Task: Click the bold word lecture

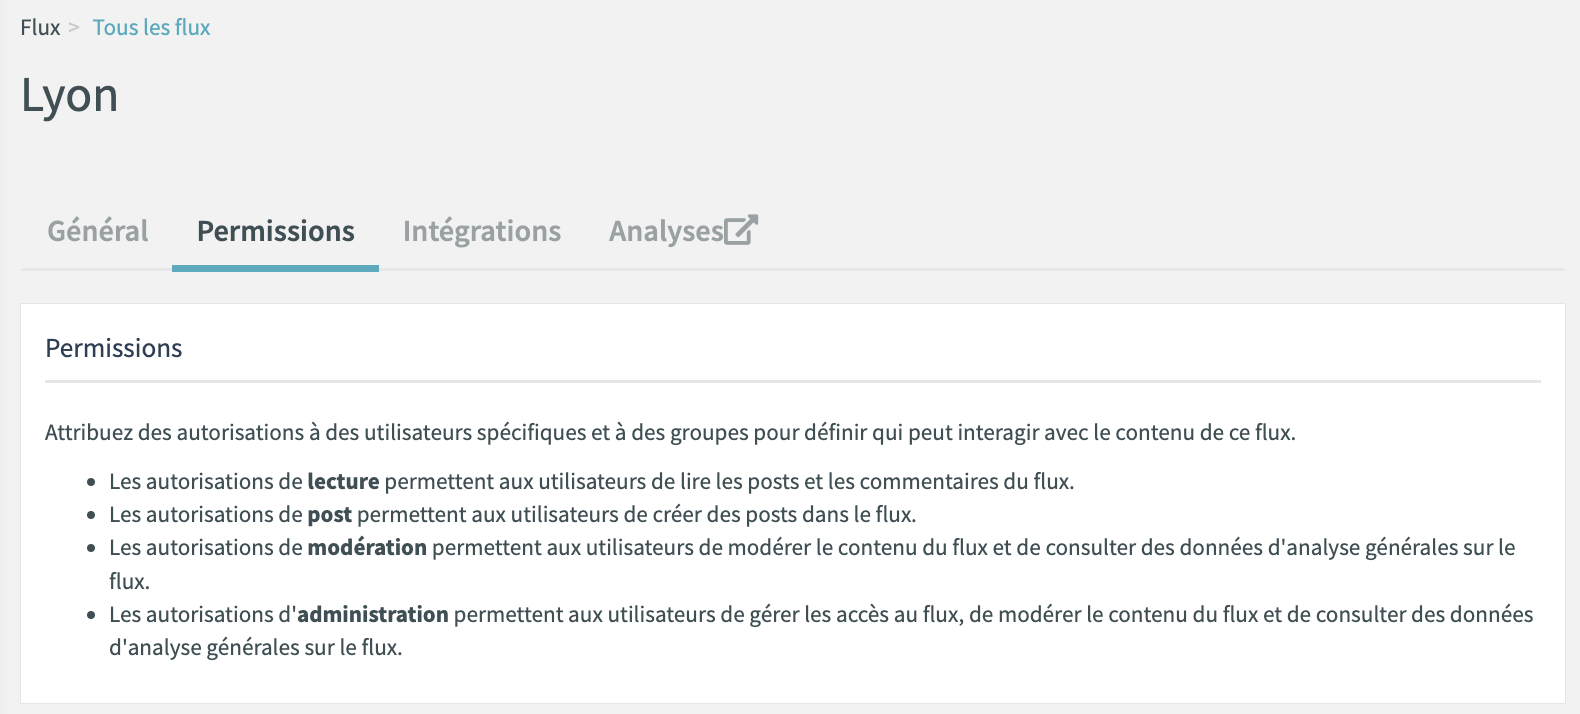Action: click(x=343, y=481)
